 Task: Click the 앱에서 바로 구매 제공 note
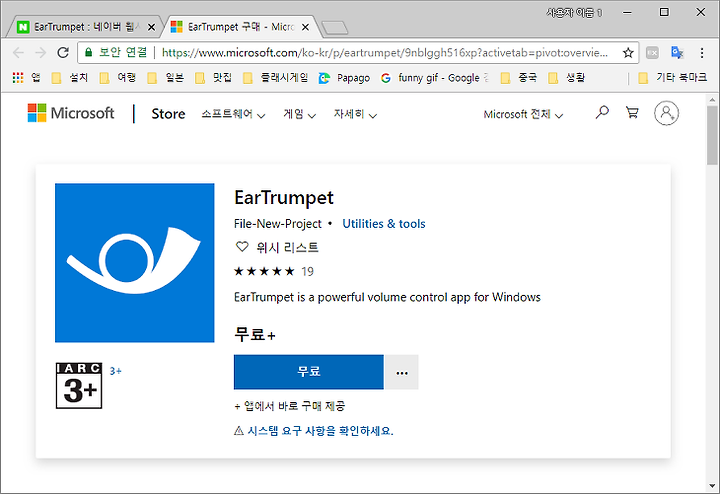[x=290, y=406]
